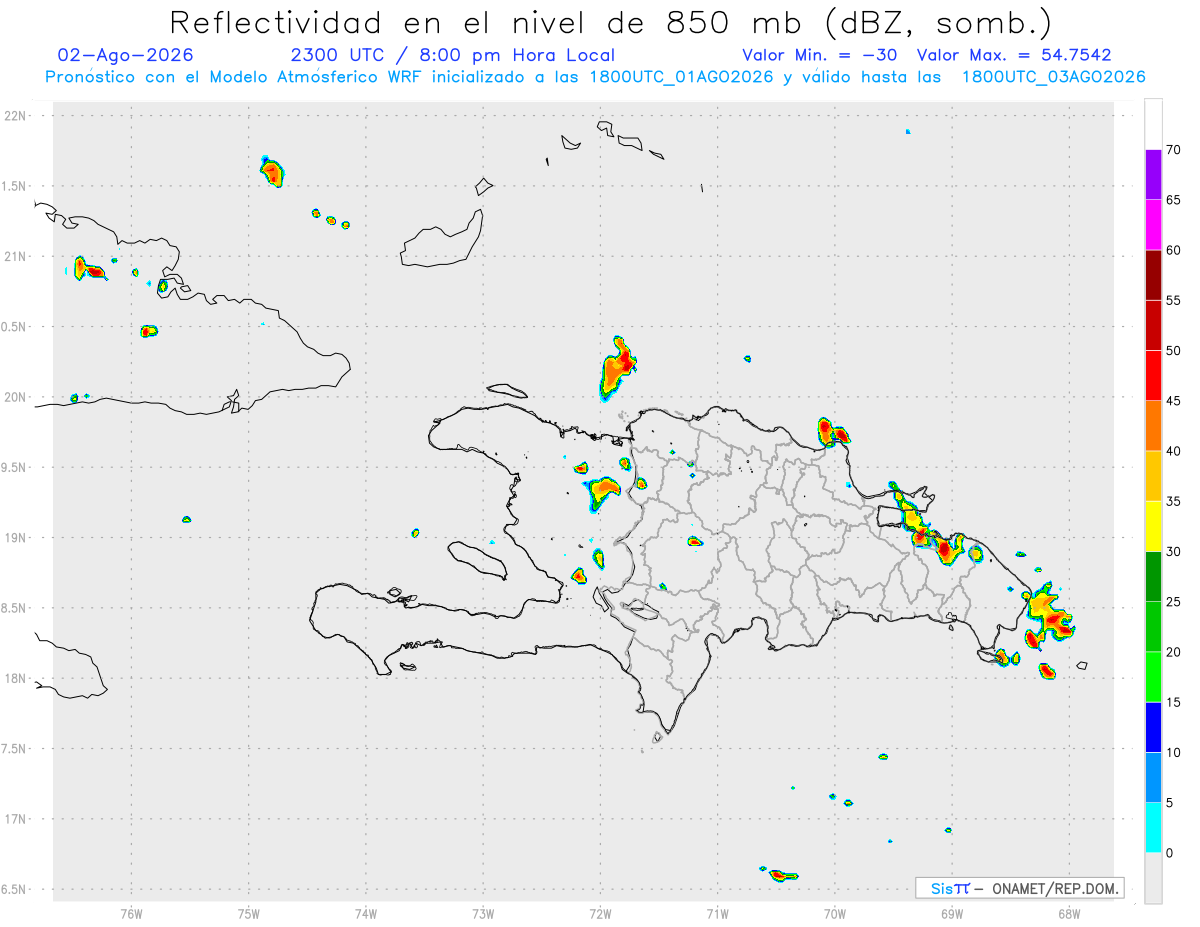
Task: Select the light blue 5–10 dBZ colorbar segment
Action: point(1153,778)
